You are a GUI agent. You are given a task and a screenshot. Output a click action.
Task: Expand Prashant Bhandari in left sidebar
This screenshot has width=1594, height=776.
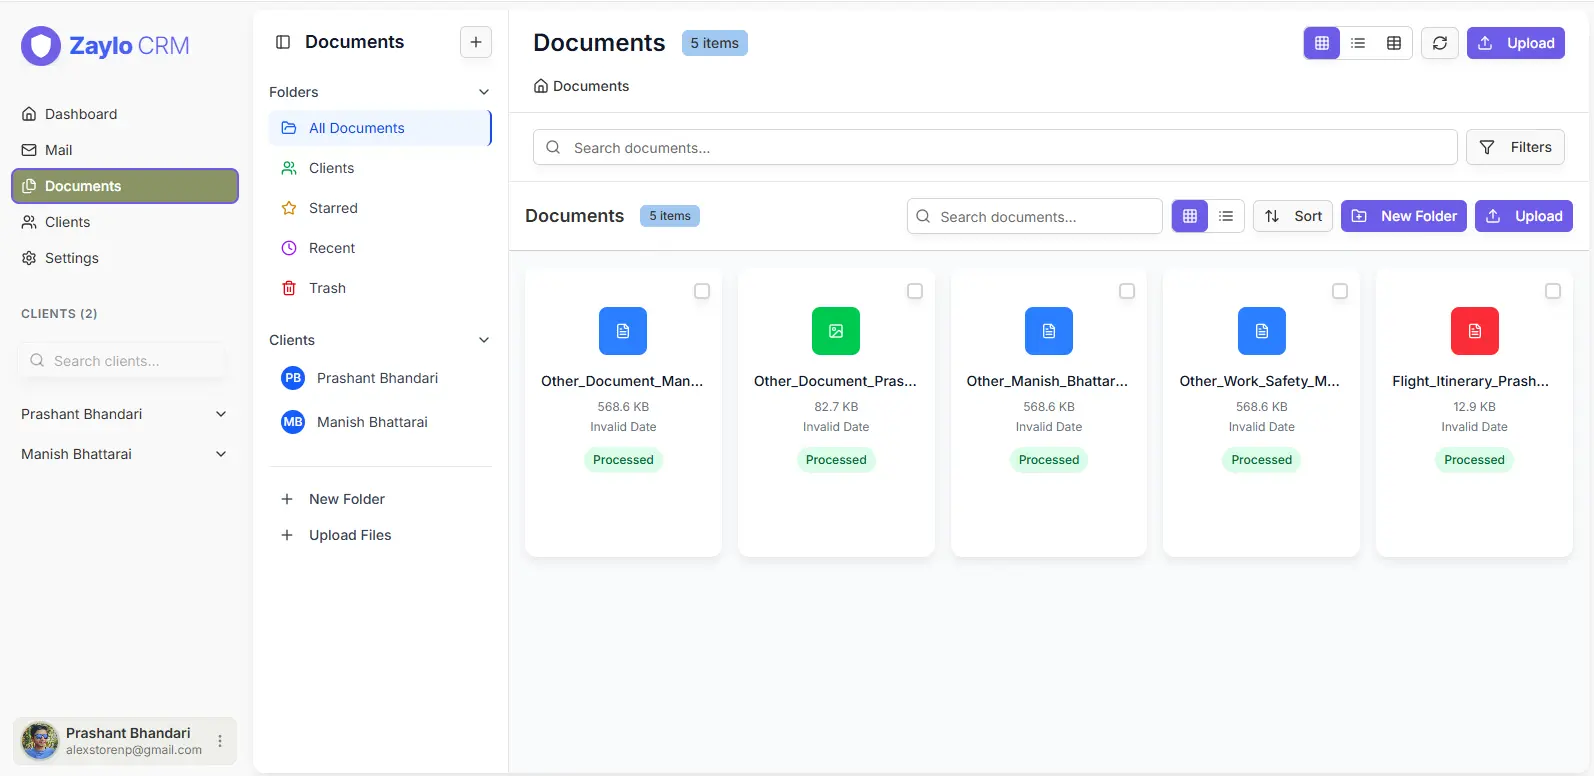point(221,414)
